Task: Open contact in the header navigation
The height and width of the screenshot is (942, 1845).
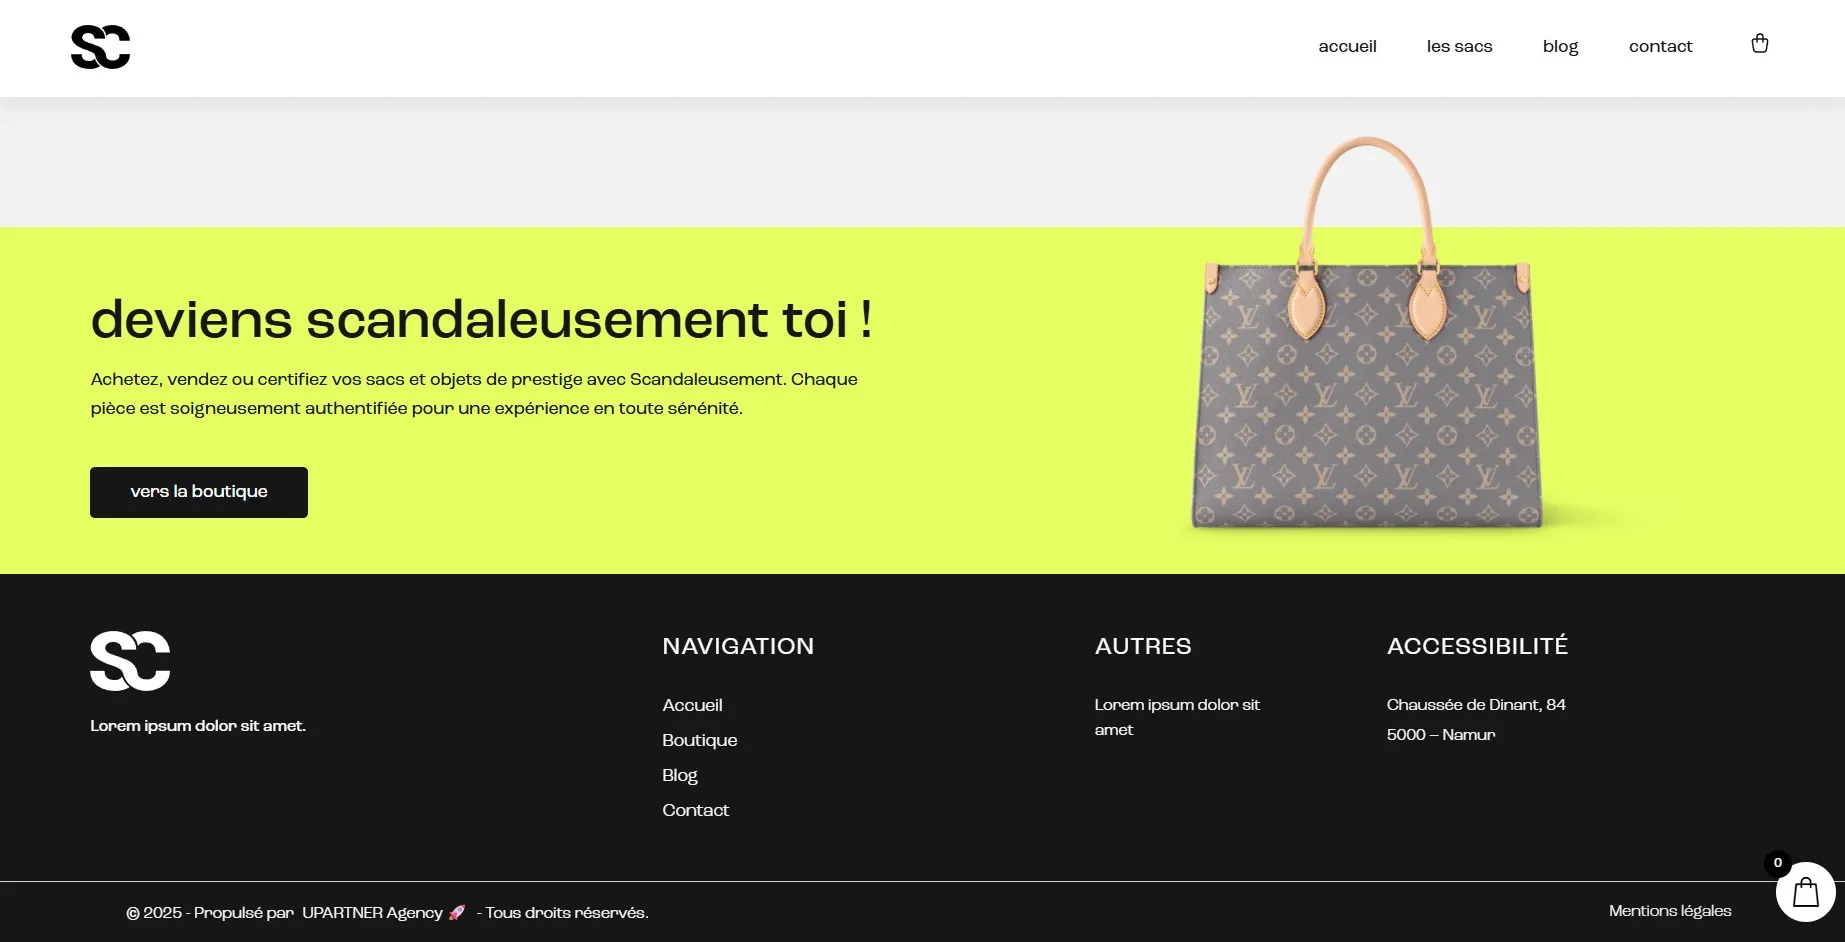Action: pos(1660,46)
